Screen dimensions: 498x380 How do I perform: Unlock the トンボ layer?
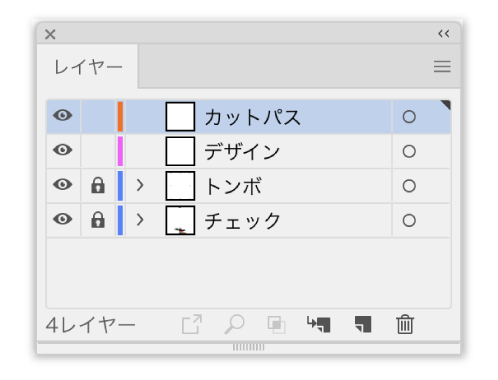point(98,185)
